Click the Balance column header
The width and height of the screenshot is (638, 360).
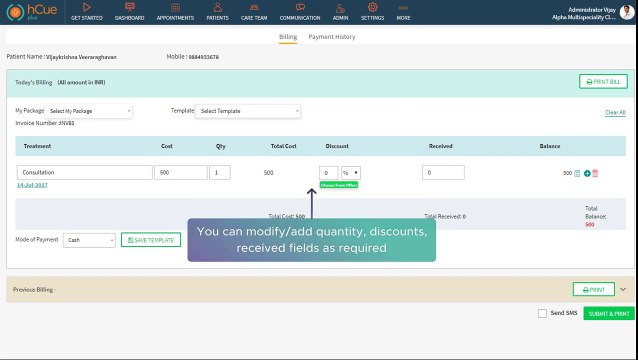point(550,146)
